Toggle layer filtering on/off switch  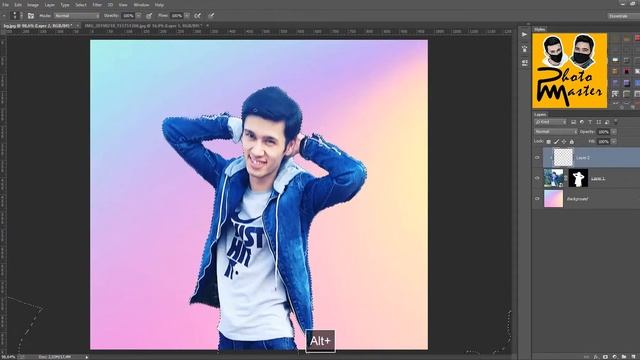tap(616, 122)
